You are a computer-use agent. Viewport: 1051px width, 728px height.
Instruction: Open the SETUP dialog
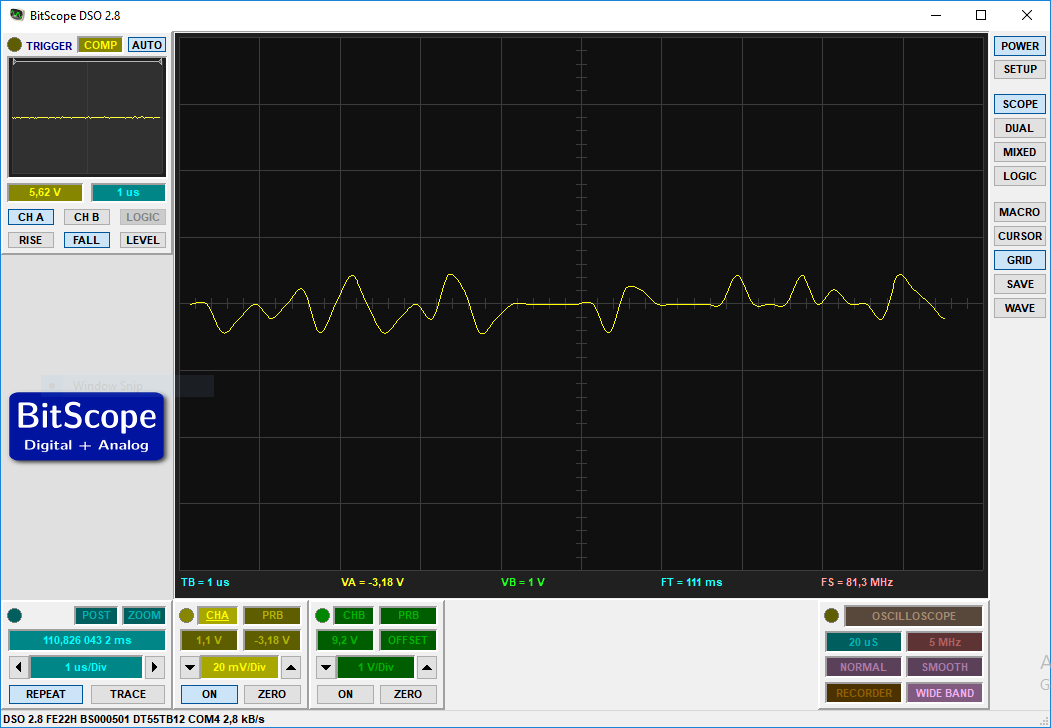[1019, 69]
